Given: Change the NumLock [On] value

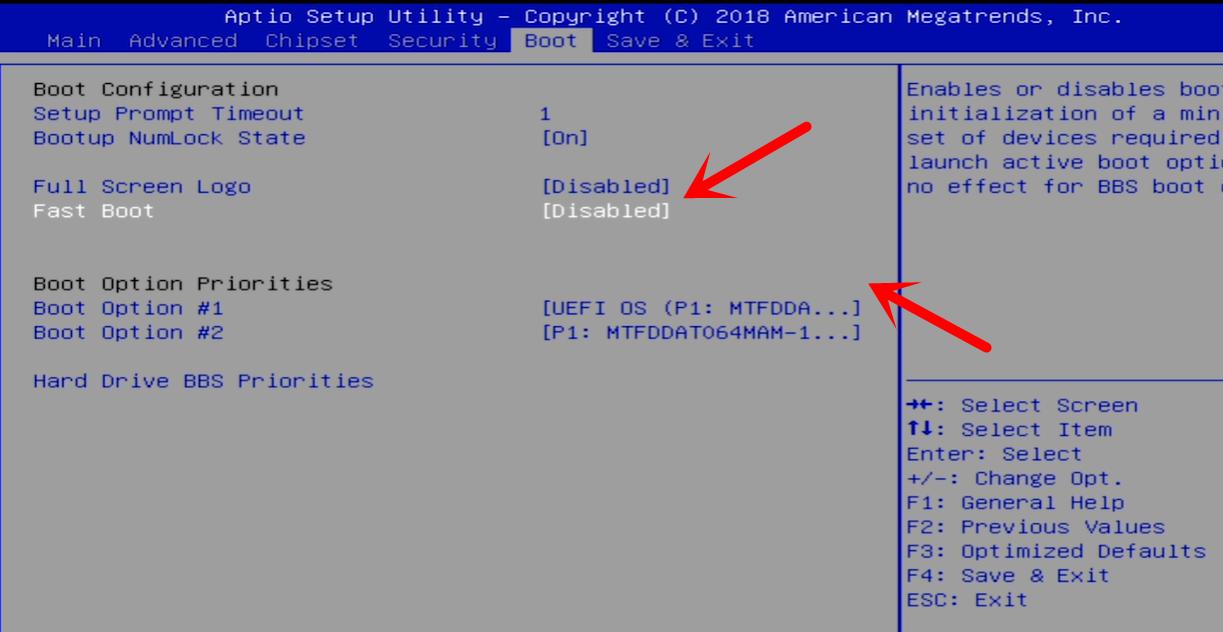Looking at the screenshot, I should [565, 138].
